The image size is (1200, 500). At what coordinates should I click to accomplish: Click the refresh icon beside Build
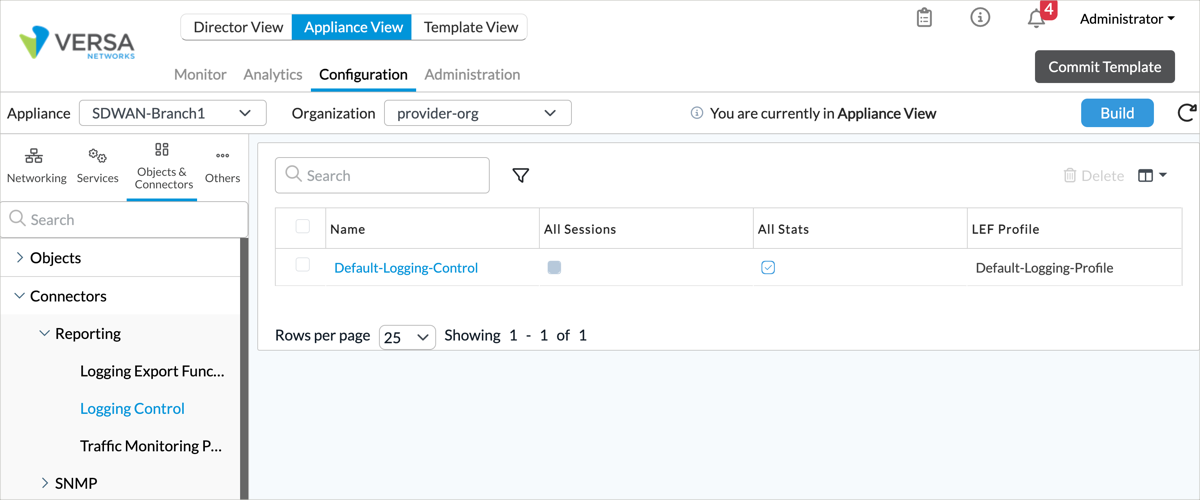[x=1186, y=113]
